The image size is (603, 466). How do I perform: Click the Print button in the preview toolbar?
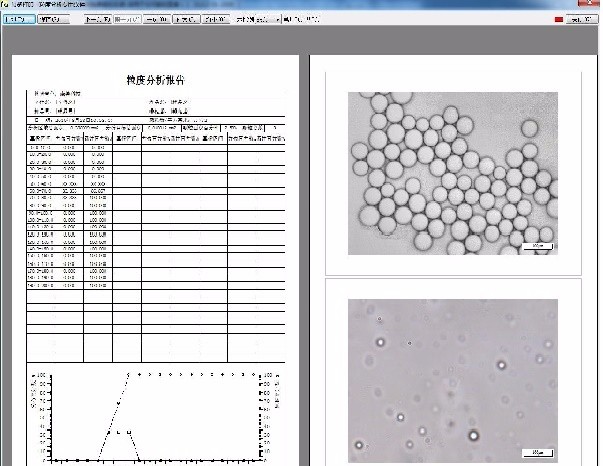point(20,18)
